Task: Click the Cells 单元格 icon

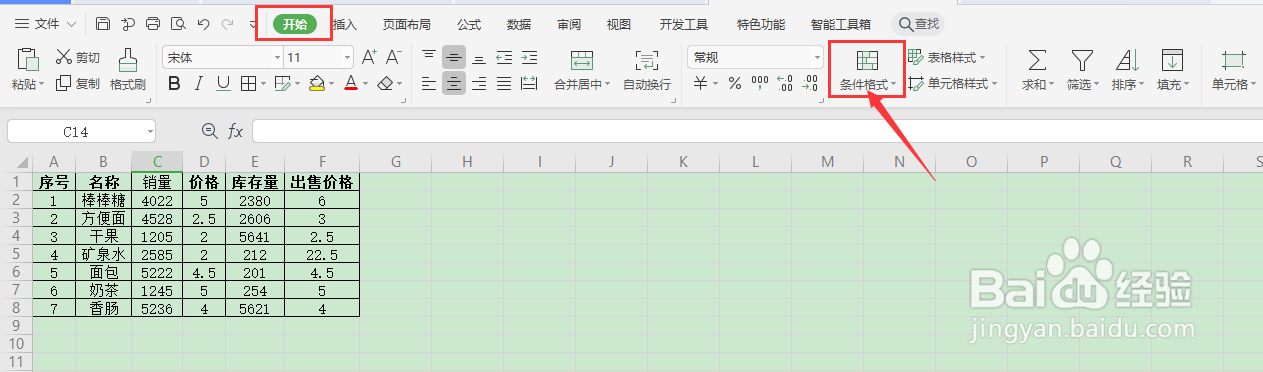Action: tap(1233, 60)
